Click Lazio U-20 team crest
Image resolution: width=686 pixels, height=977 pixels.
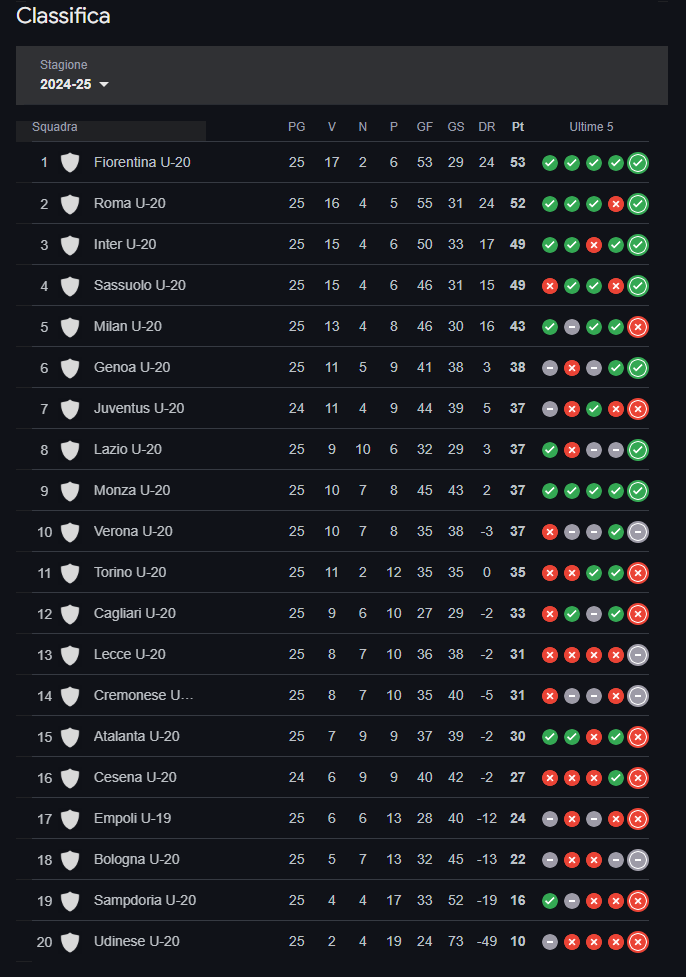[x=70, y=450]
